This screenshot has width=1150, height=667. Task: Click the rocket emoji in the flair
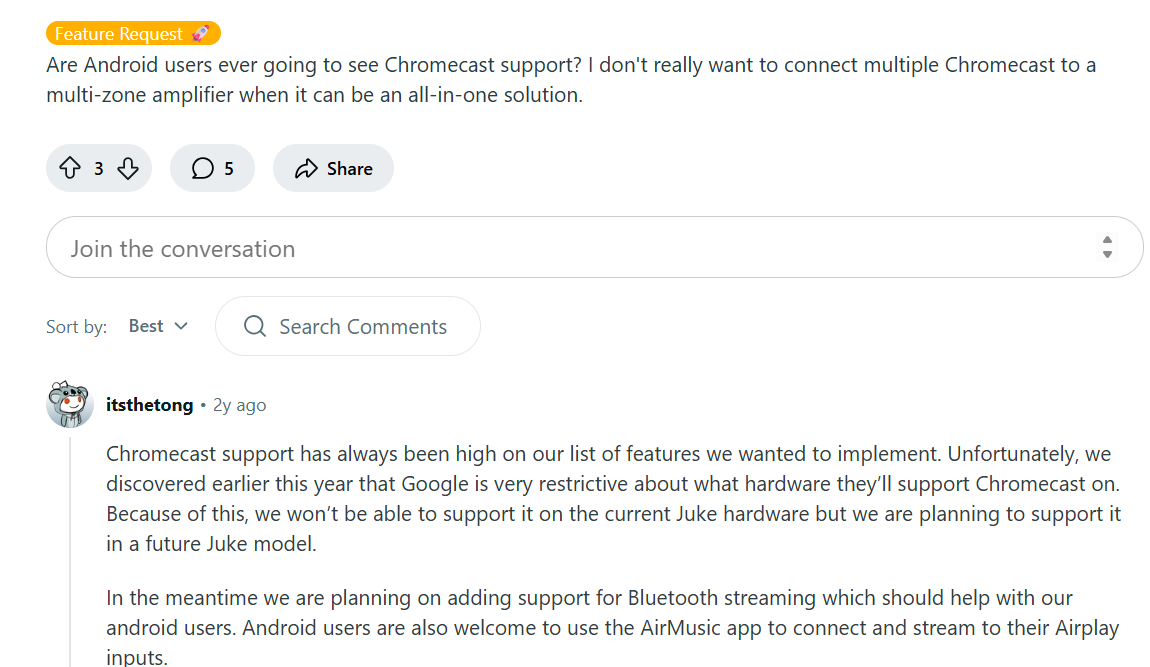pyautogui.click(x=201, y=34)
